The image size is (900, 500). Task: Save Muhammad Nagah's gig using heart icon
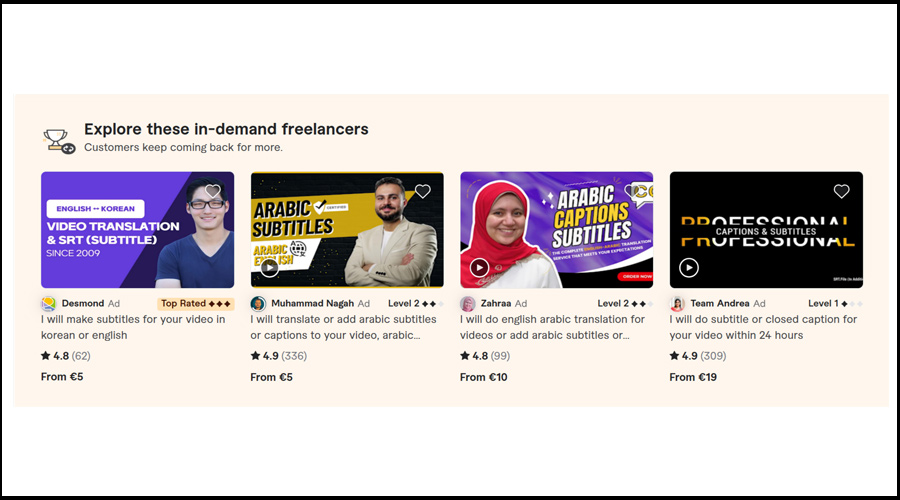(x=422, y=191)
